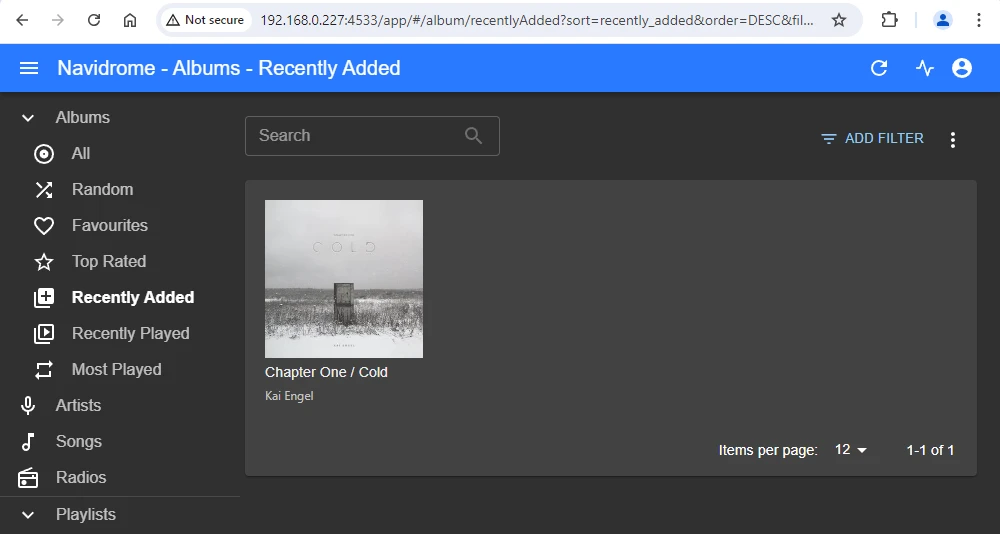Image resolution: width=1000 pixels, height=534 pixels.
Task: Click the Top Rated star icon
Action: click(44, 262)
